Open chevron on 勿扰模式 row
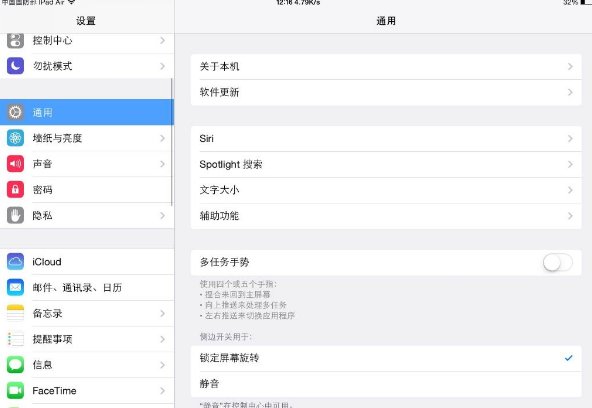Viewport: 592px width, 408px height. 163,66
